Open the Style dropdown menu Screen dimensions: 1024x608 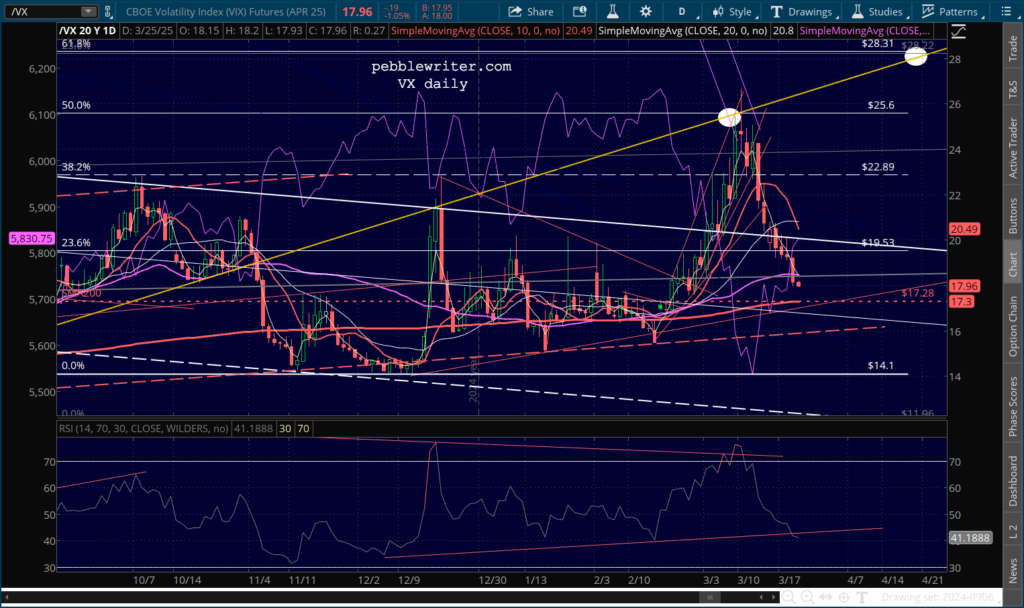click(733, 11)
